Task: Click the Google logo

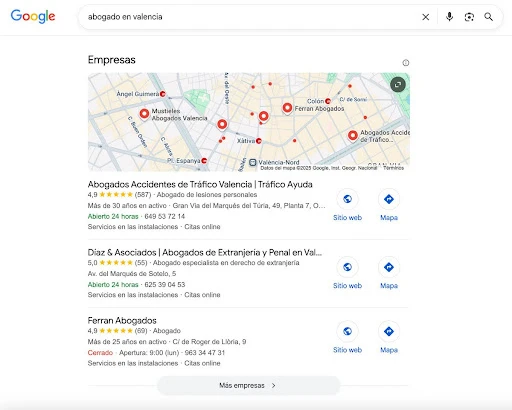Action: [x=33, y=16]
